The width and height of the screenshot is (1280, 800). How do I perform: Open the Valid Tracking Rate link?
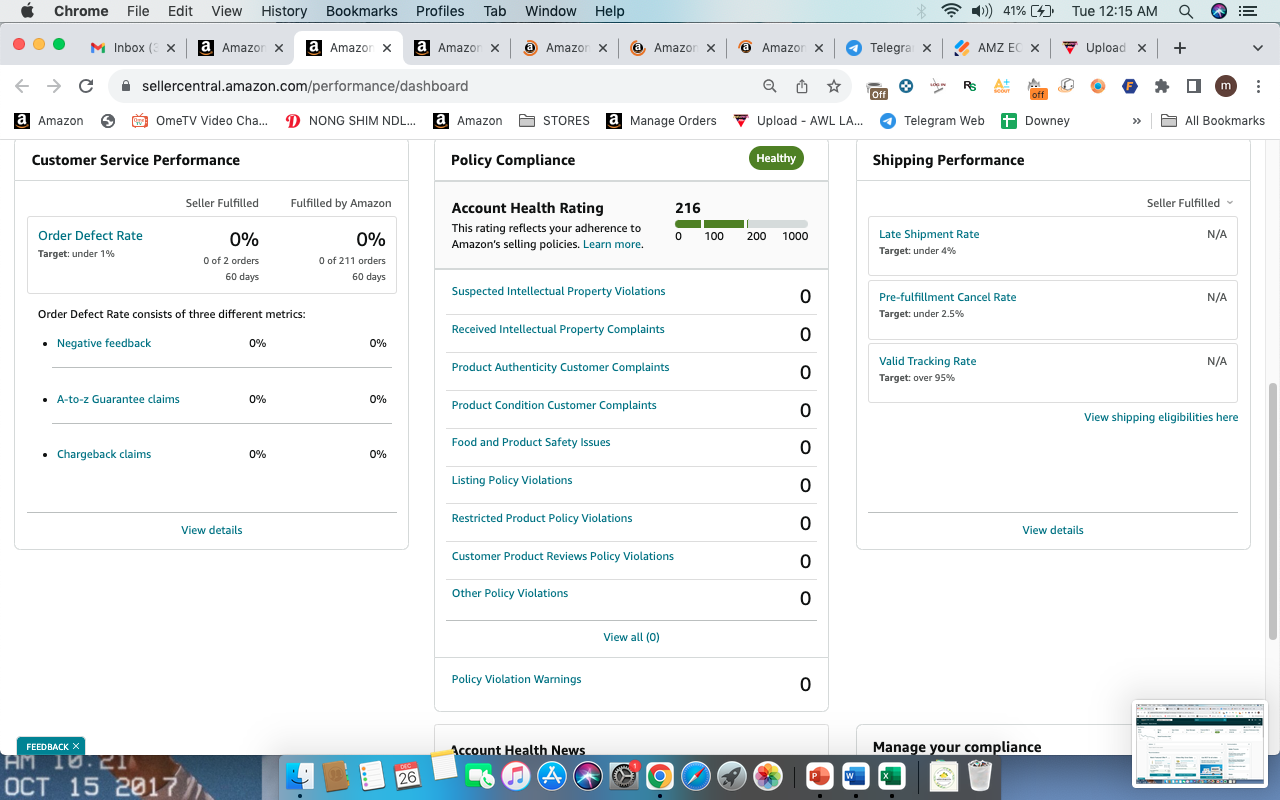pyautogui.click(x=927, y=361)
